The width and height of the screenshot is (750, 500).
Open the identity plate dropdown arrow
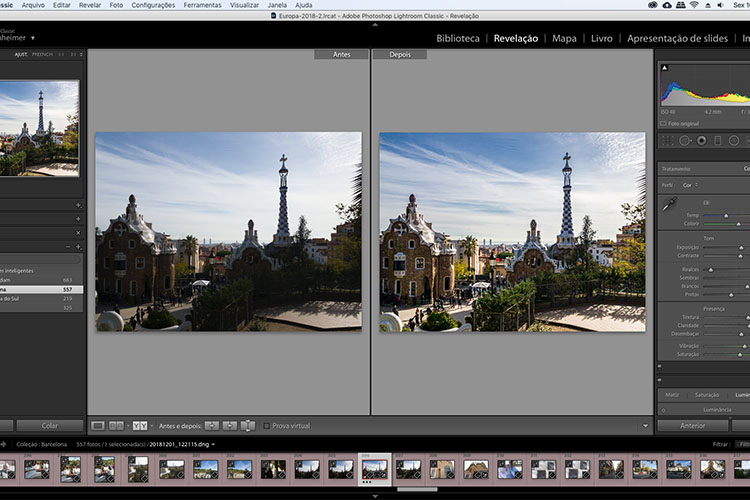click(x=33, y=38)
